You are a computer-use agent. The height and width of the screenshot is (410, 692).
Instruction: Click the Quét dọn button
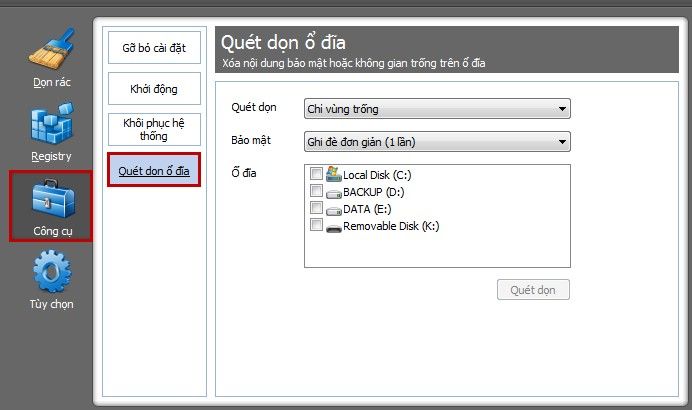533,290
